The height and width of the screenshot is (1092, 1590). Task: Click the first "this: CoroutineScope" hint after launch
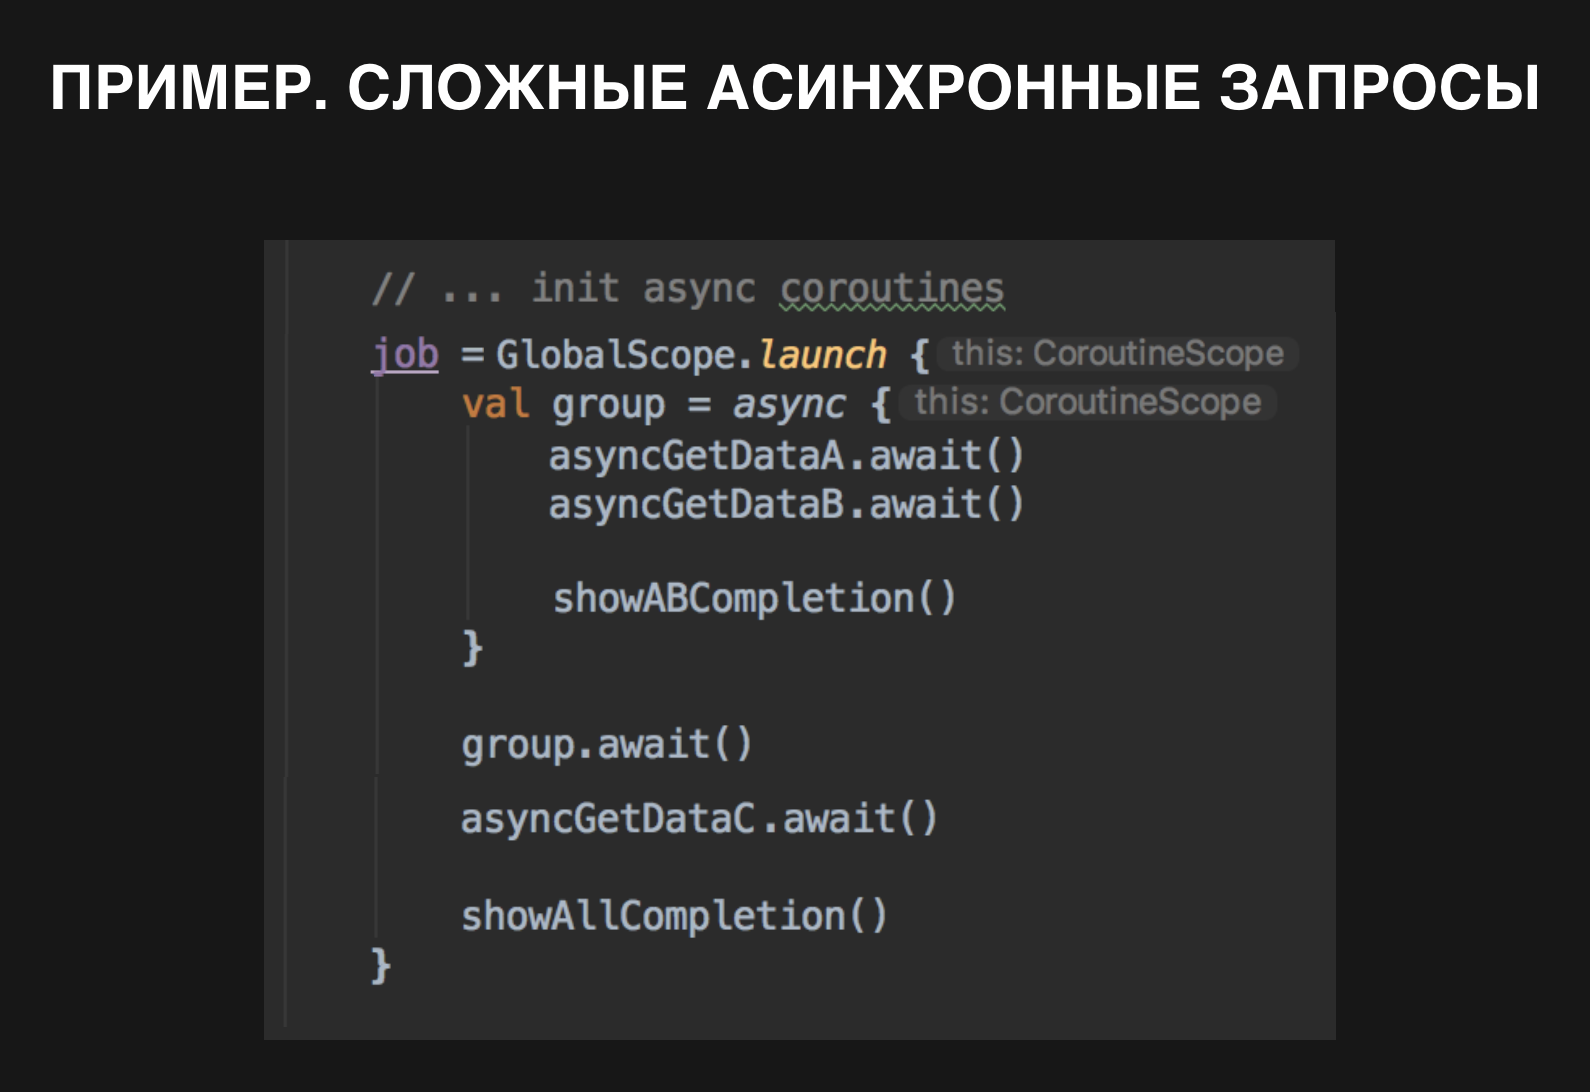pyautogui.click(x=1118, y=353)
